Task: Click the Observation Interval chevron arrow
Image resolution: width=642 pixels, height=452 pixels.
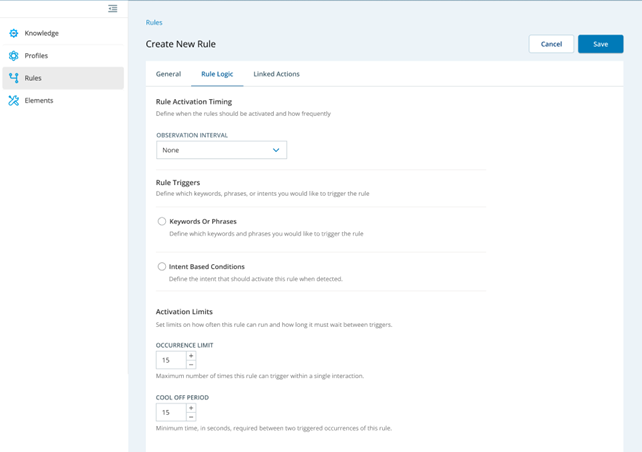Action: point(276,150)
